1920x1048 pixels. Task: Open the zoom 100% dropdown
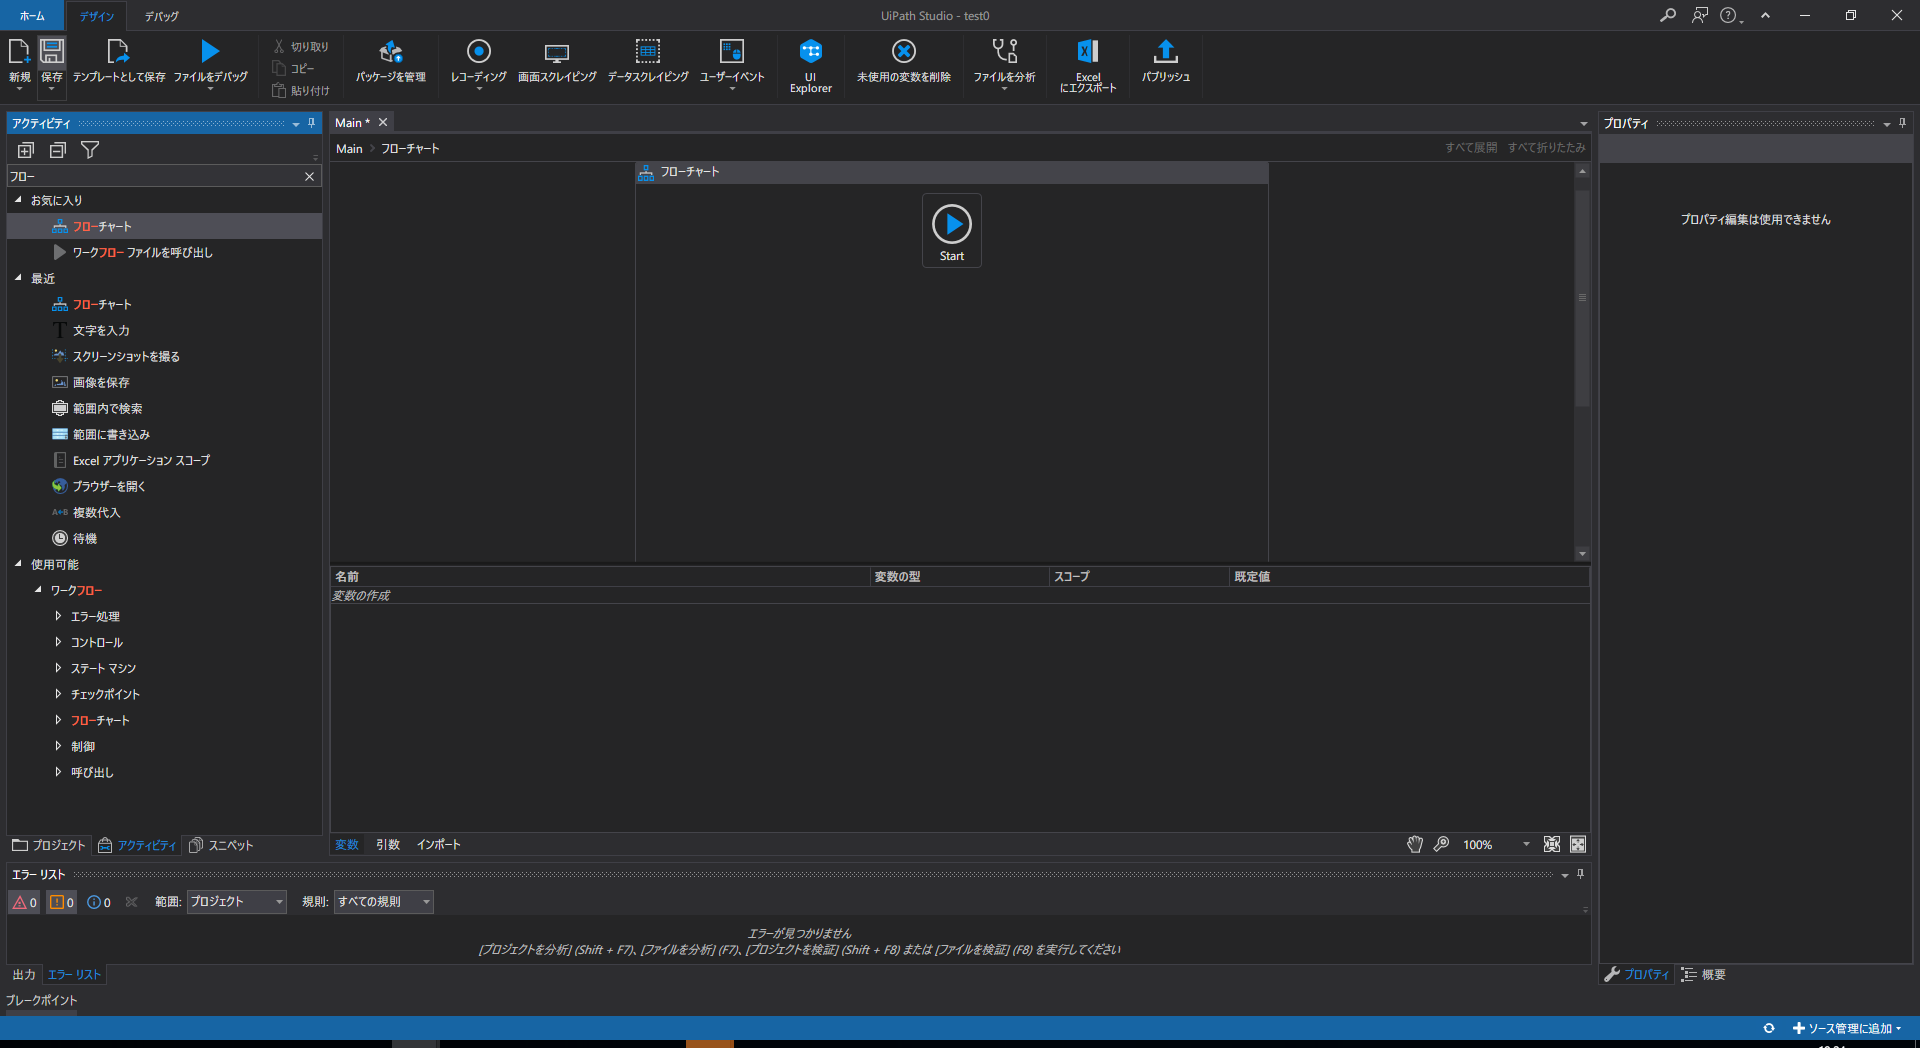(x=1526, y=845)
